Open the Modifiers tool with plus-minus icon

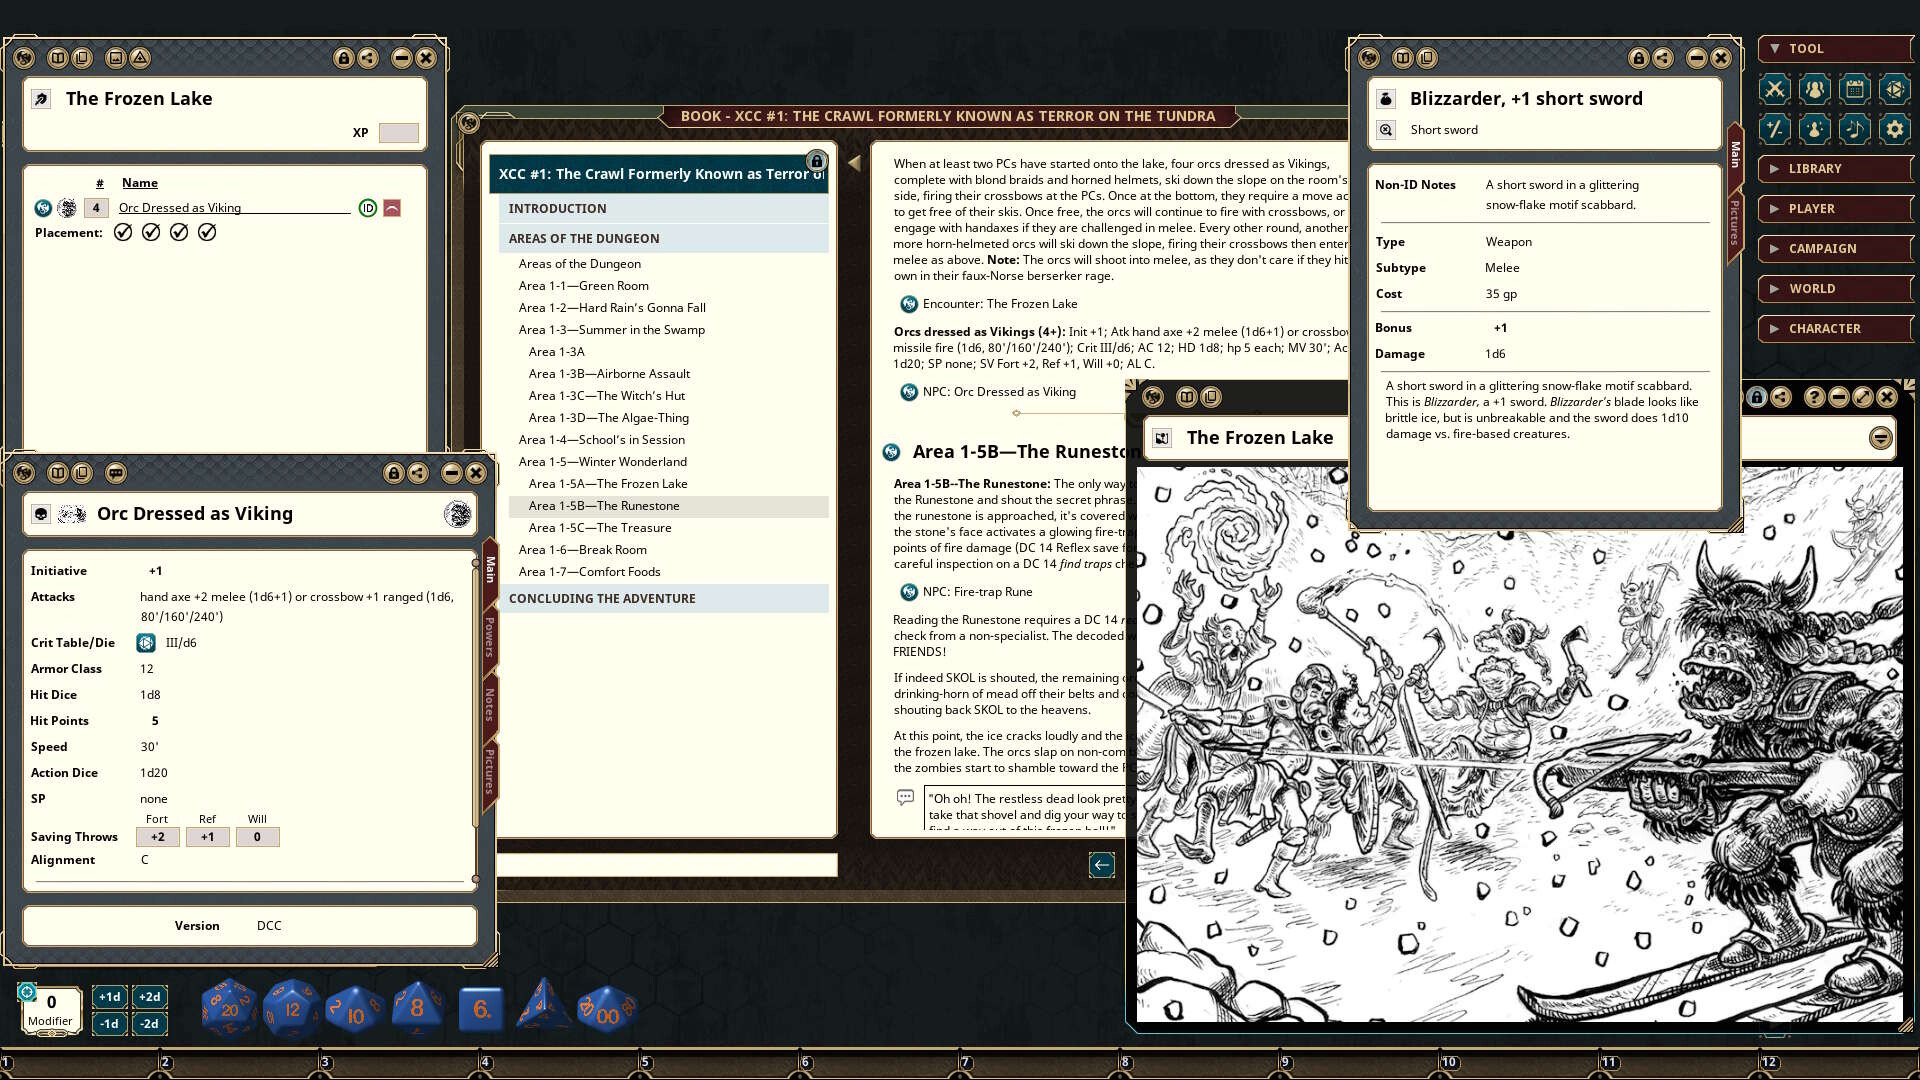coord(1775,128)
